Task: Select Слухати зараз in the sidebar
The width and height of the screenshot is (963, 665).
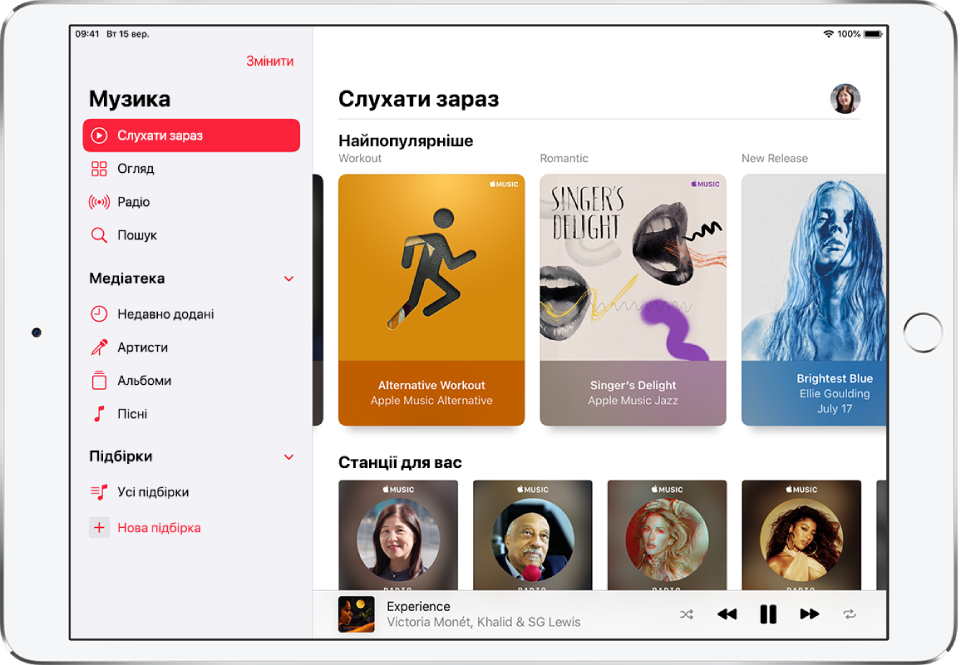Action: pos(191,136)
